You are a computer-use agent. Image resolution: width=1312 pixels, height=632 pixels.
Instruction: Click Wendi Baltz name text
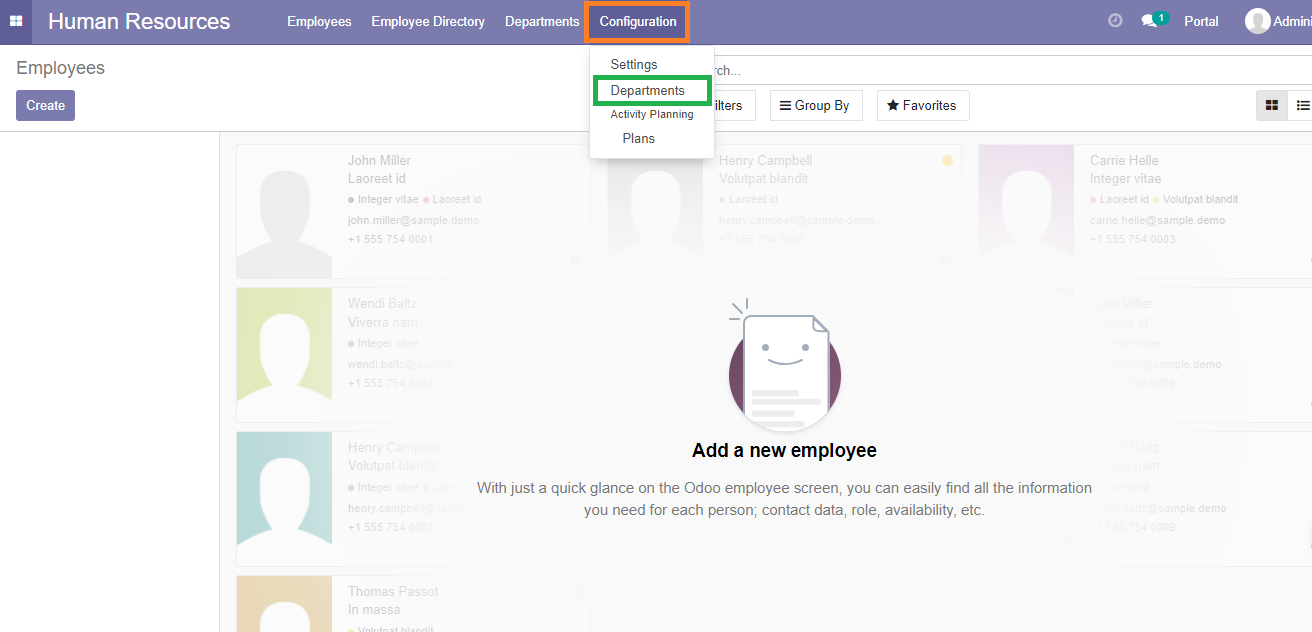pyautogui.click(x=382, y=303)
